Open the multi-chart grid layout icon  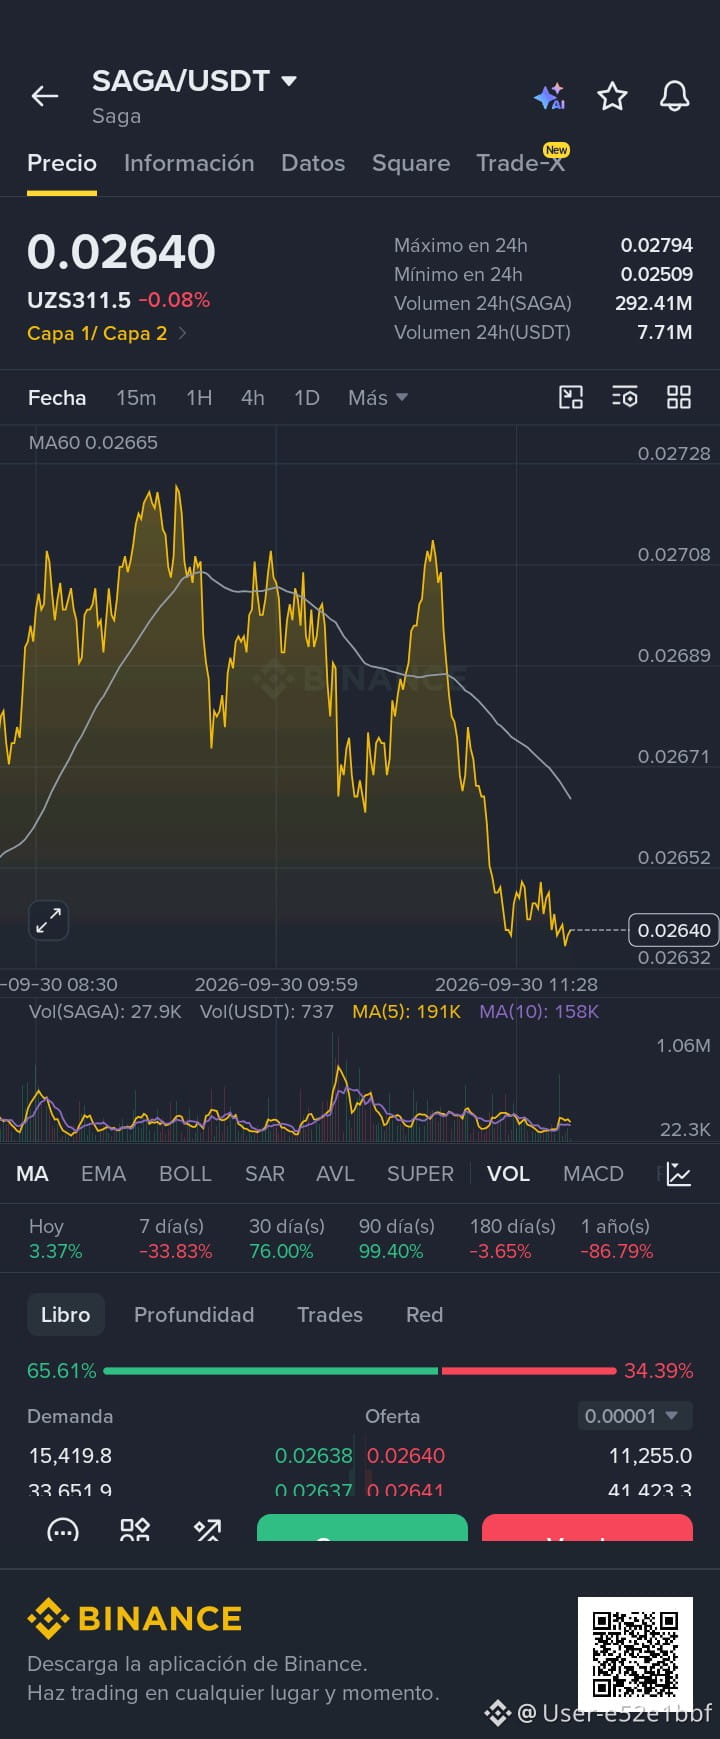679,397
